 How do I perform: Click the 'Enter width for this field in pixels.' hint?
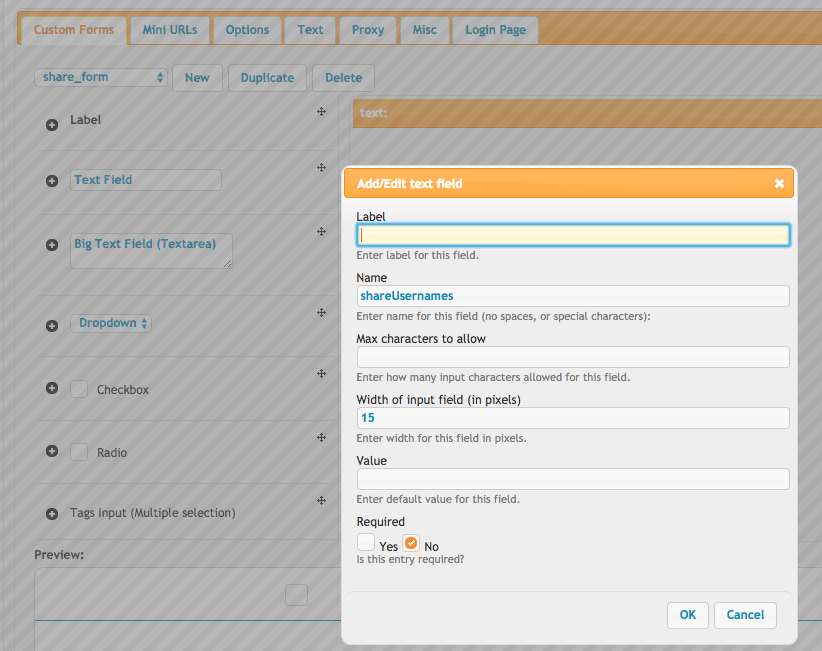(441, 438)
